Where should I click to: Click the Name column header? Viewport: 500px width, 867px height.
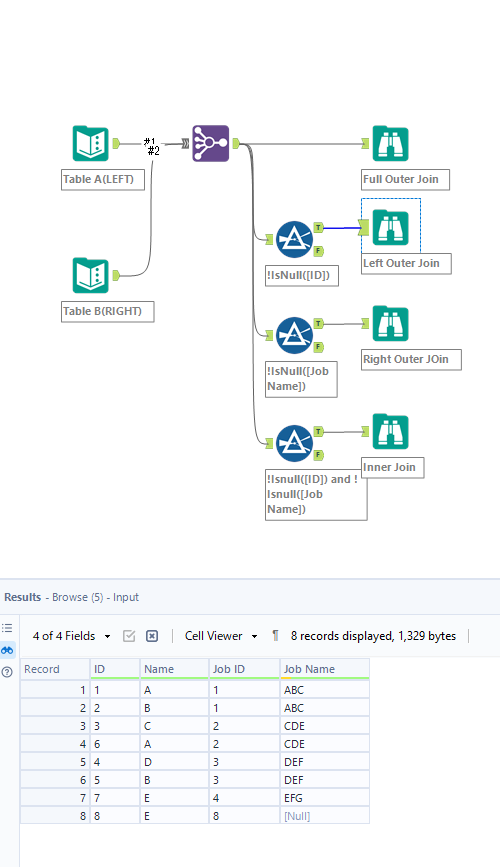coord(175,669)
